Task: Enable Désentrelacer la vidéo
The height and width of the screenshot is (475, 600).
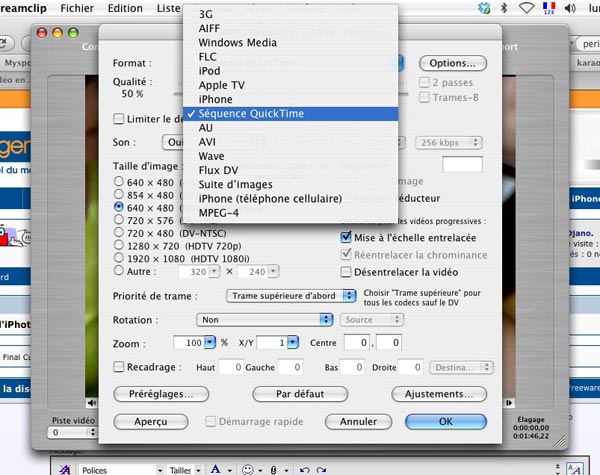Action: [346, 272]
